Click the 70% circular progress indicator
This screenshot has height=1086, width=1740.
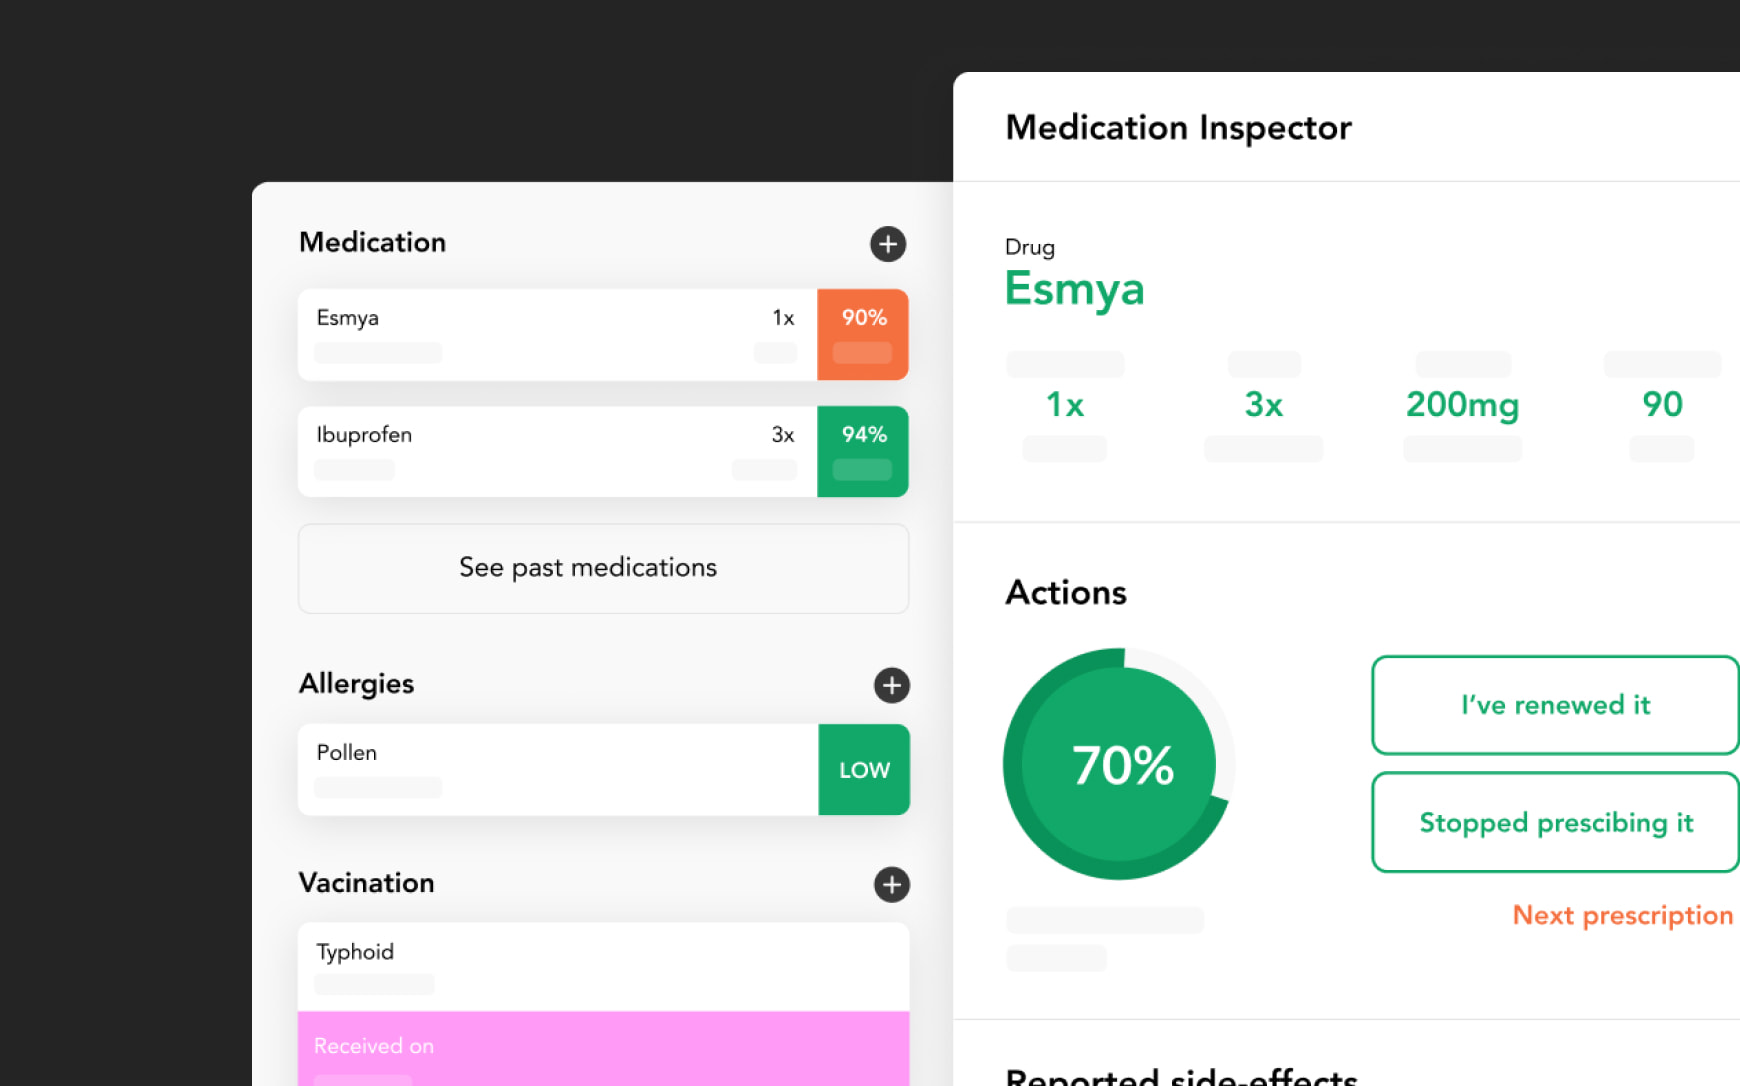pos(1120,765)
